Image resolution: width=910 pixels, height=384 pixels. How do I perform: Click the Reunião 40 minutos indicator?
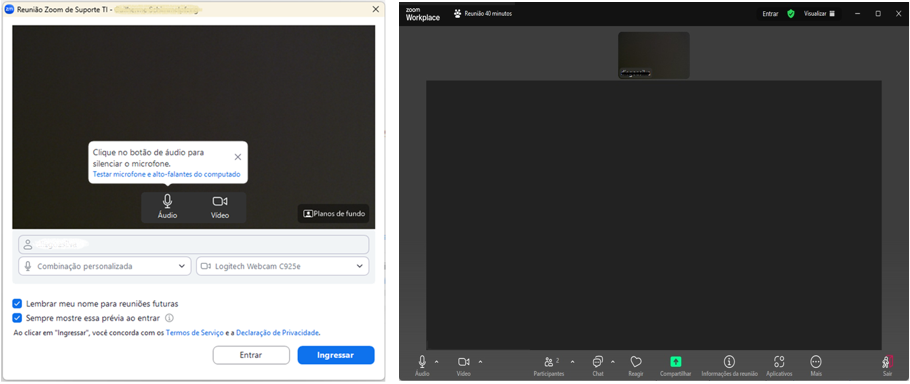coord(483,13)
